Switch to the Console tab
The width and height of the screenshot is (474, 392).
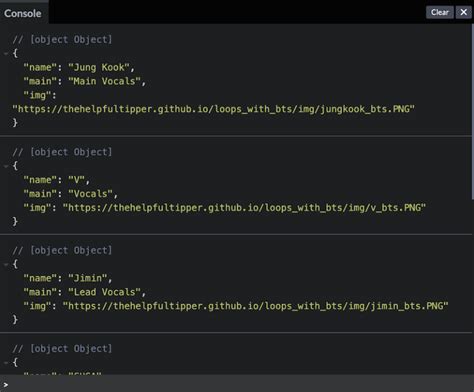[23, 13]
